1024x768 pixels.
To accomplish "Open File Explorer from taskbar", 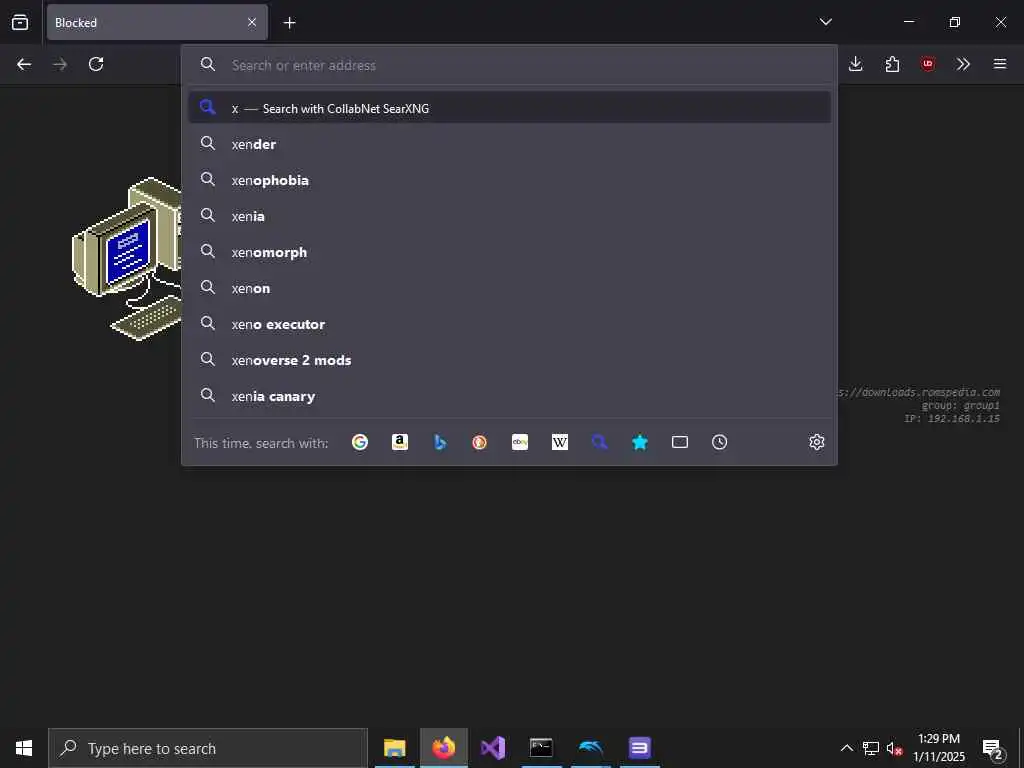I will point(394,748).
